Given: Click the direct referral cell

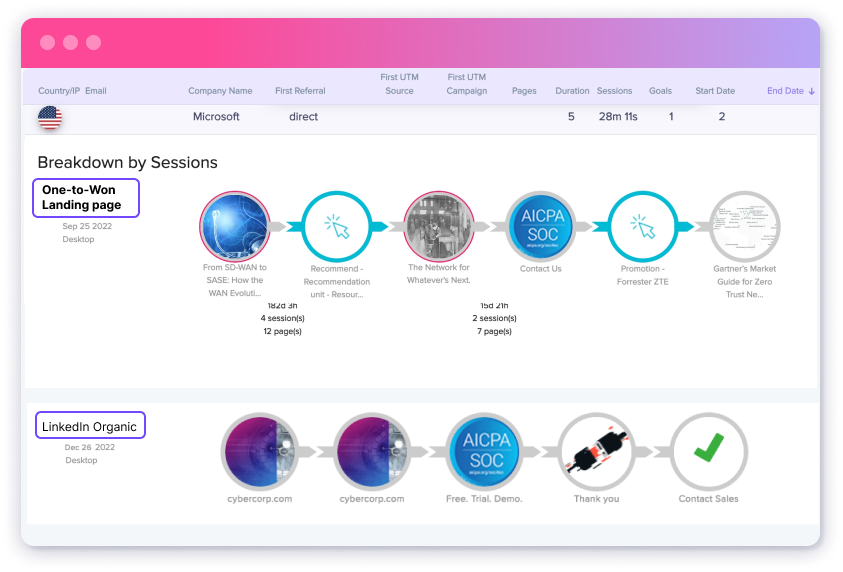Looking at the screenshot, I should coord(303,117).
